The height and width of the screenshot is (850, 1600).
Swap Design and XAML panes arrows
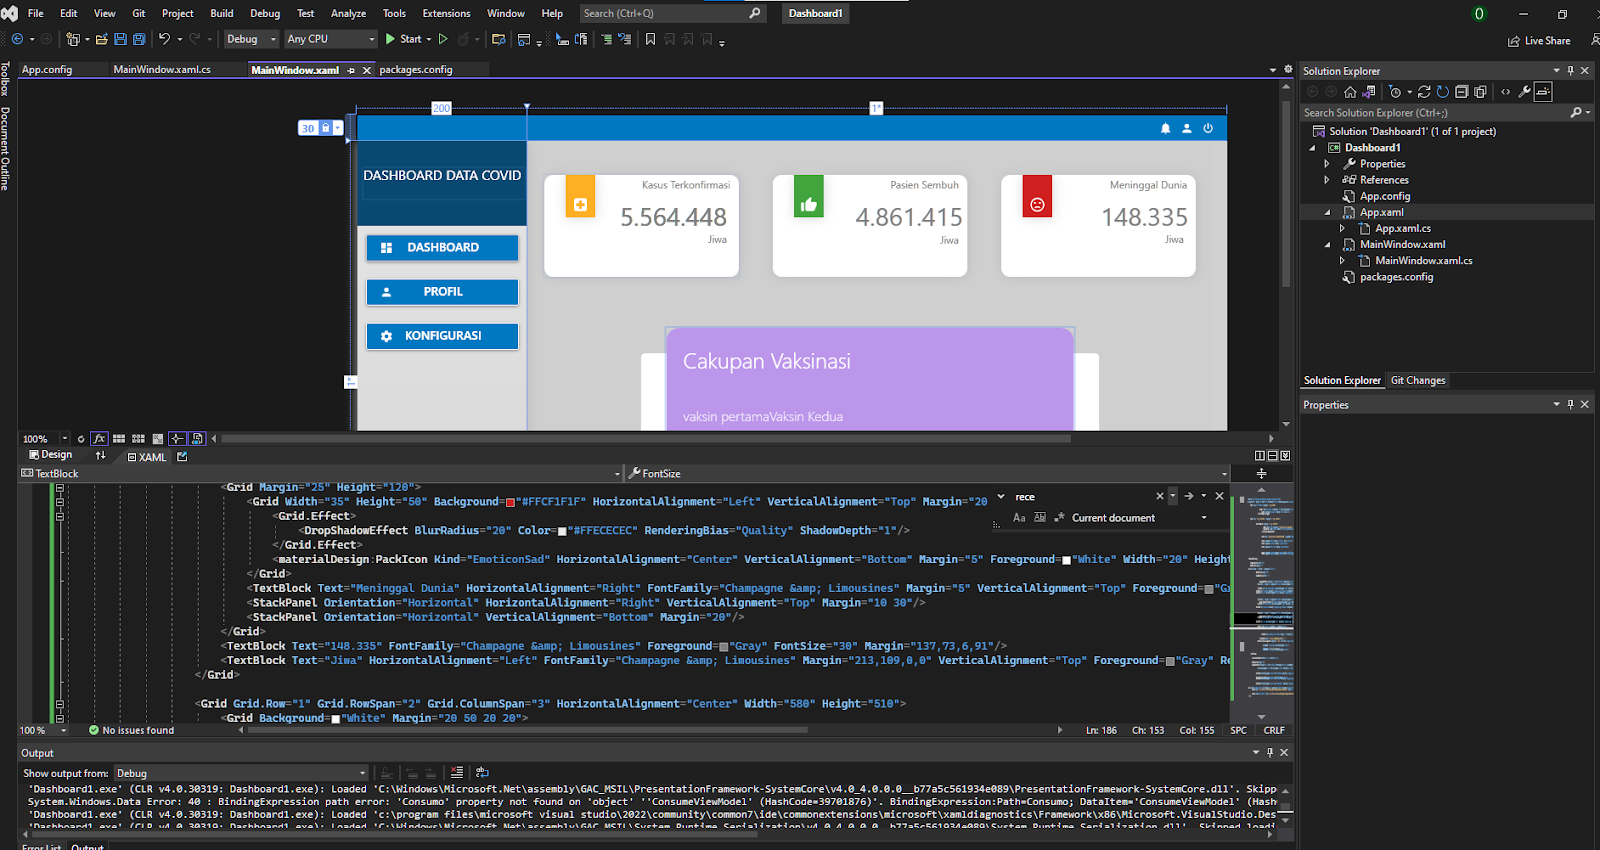pos(100,456)
